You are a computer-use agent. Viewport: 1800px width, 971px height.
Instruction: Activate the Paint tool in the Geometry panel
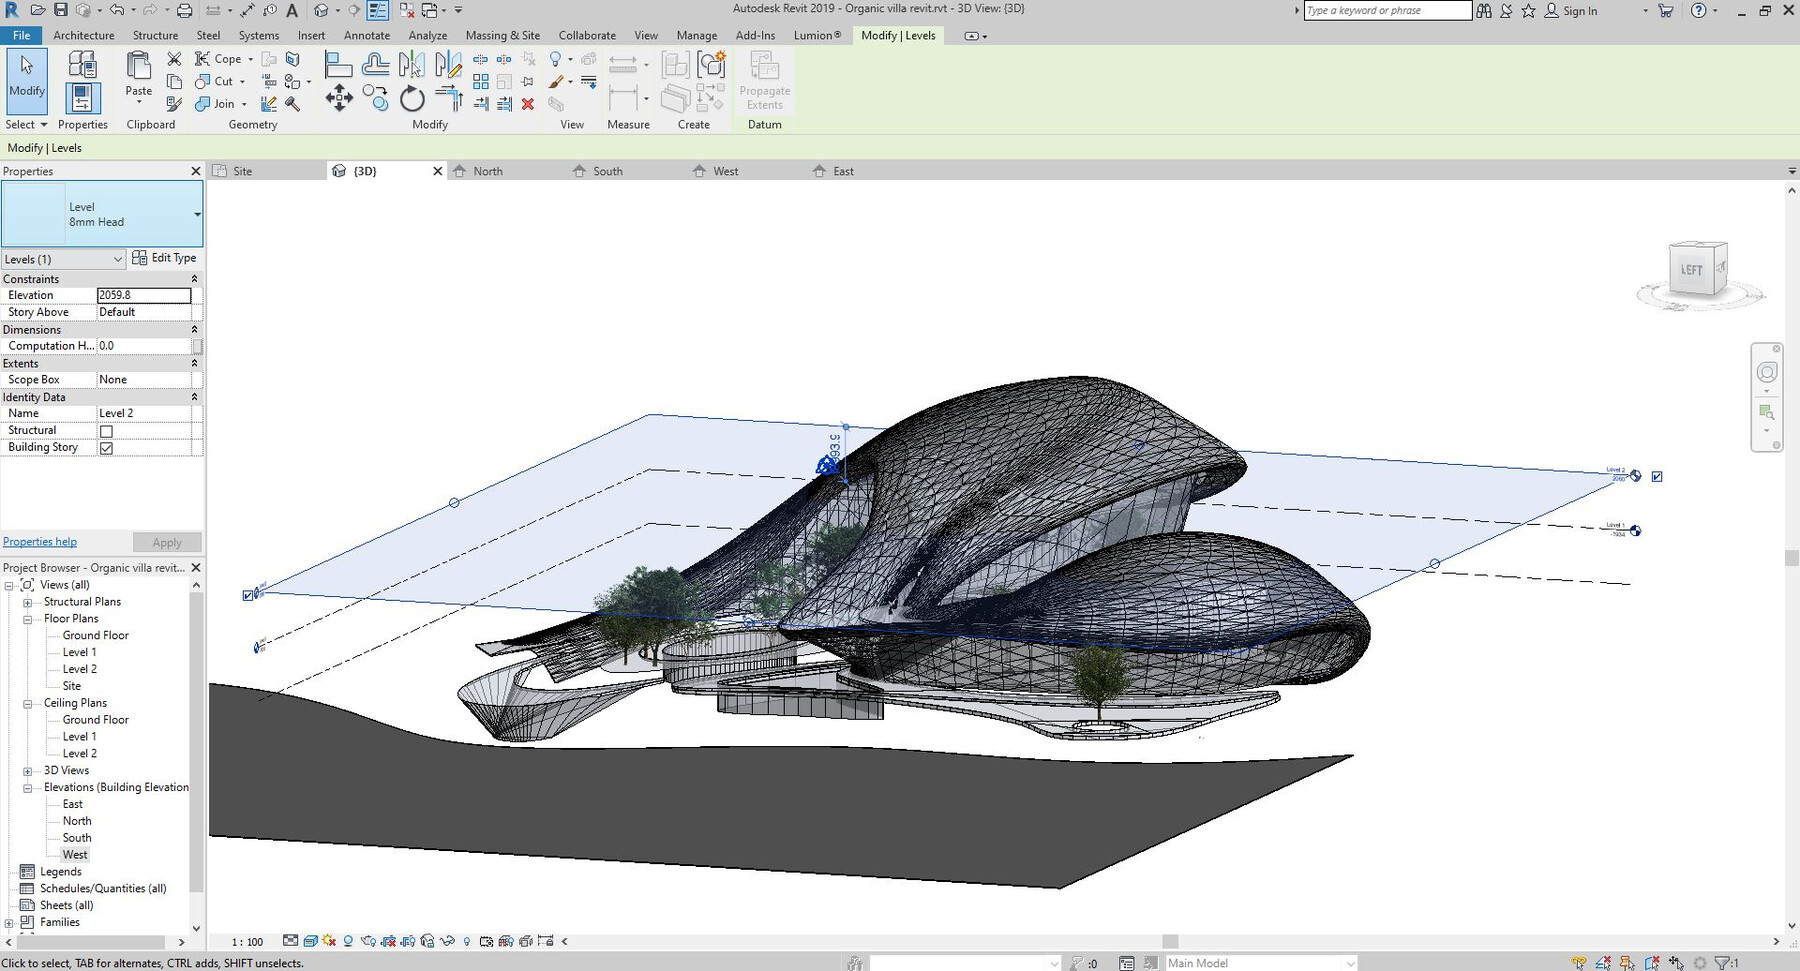point(293,60)
